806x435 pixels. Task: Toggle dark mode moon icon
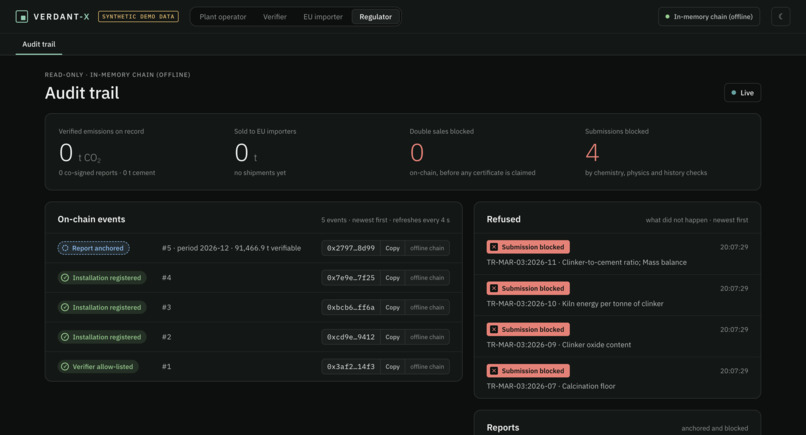click(x=780, y=16)
